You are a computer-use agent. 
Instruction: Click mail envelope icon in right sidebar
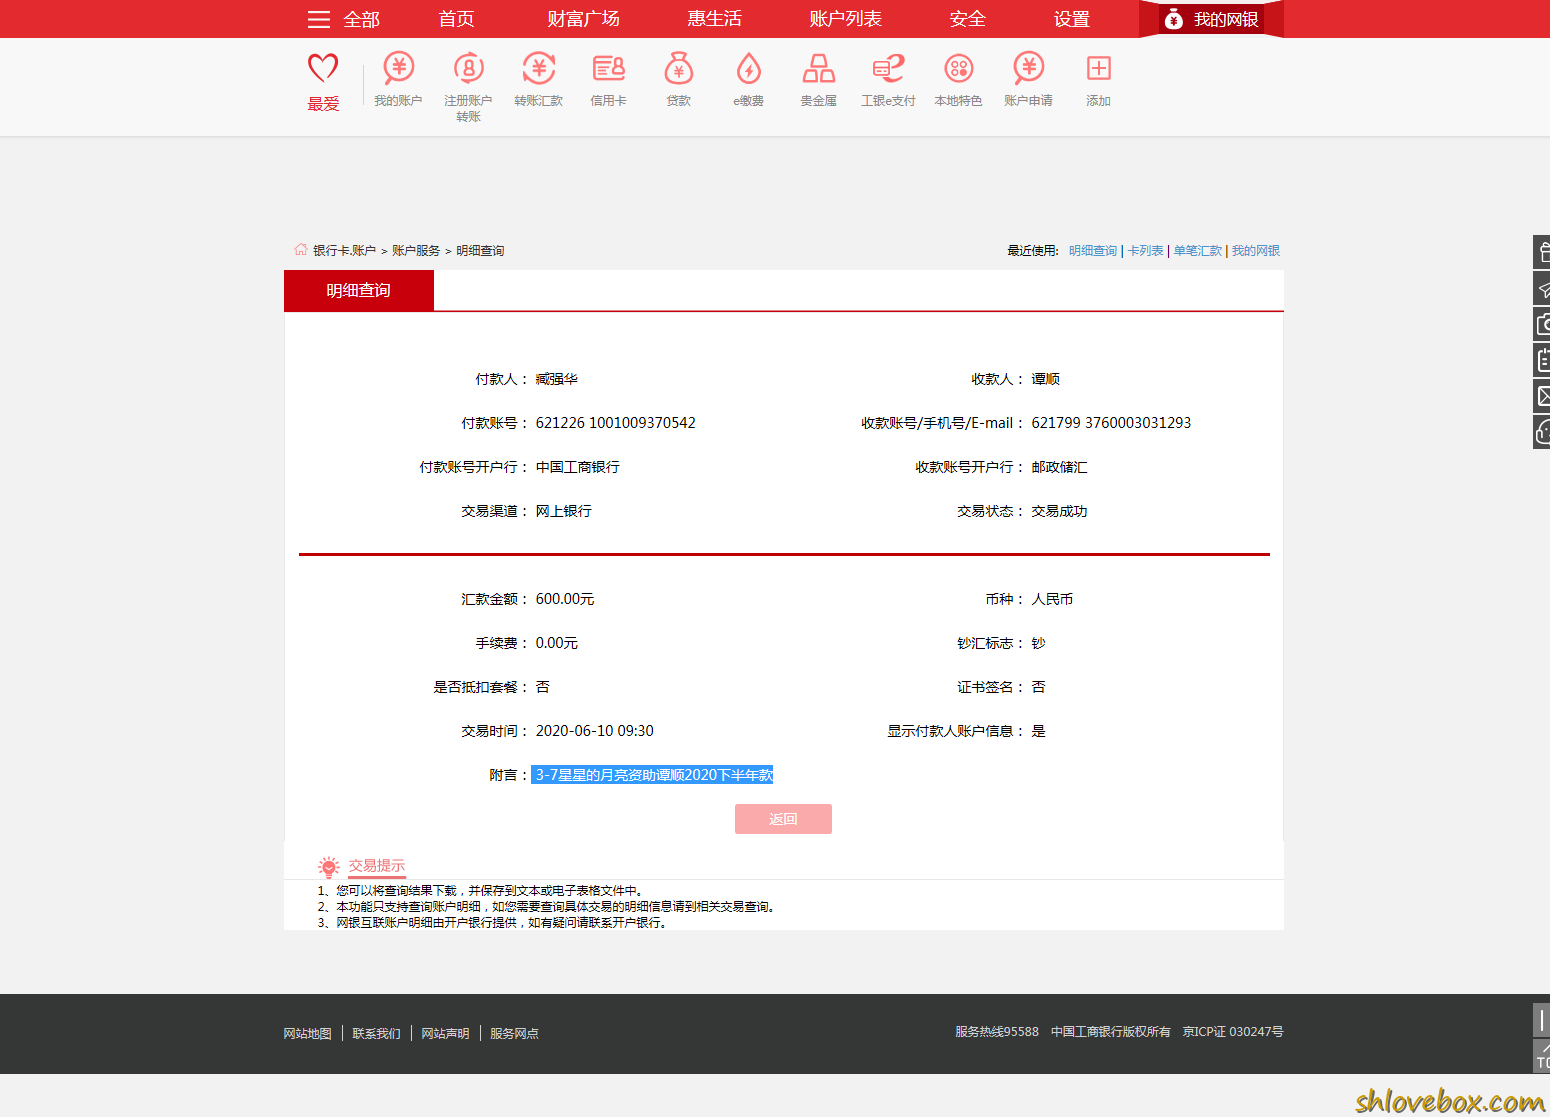tap(1542, 396)
